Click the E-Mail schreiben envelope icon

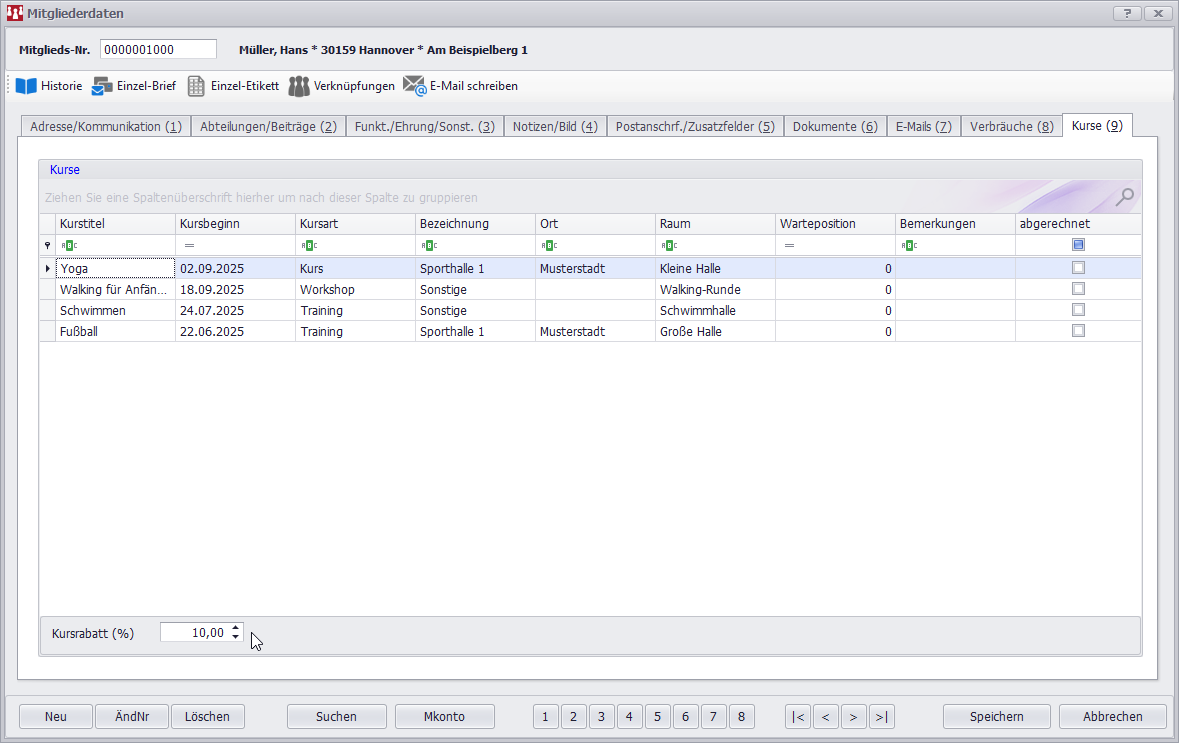[x=415, y=86]
